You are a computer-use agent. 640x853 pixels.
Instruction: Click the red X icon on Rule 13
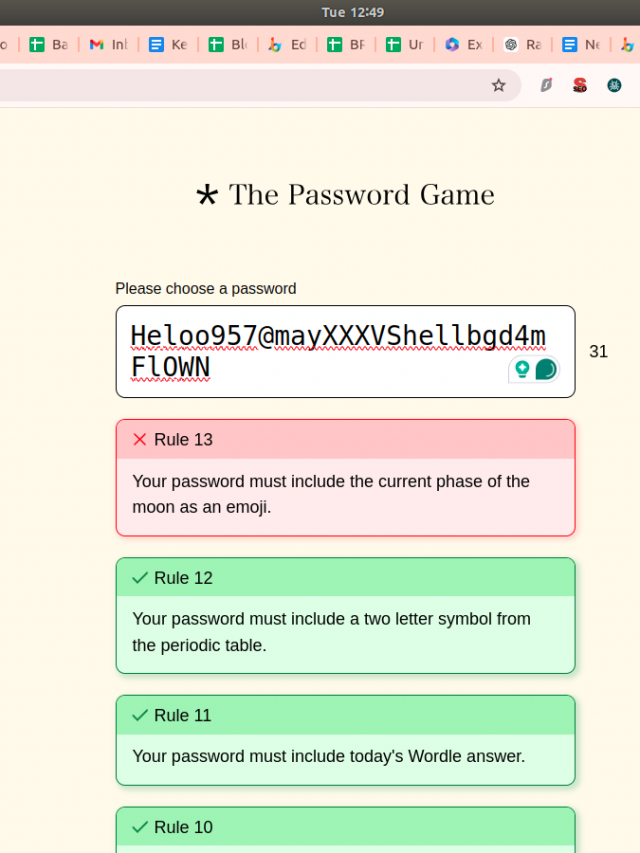pyautogui.click(x=140, y=440)
